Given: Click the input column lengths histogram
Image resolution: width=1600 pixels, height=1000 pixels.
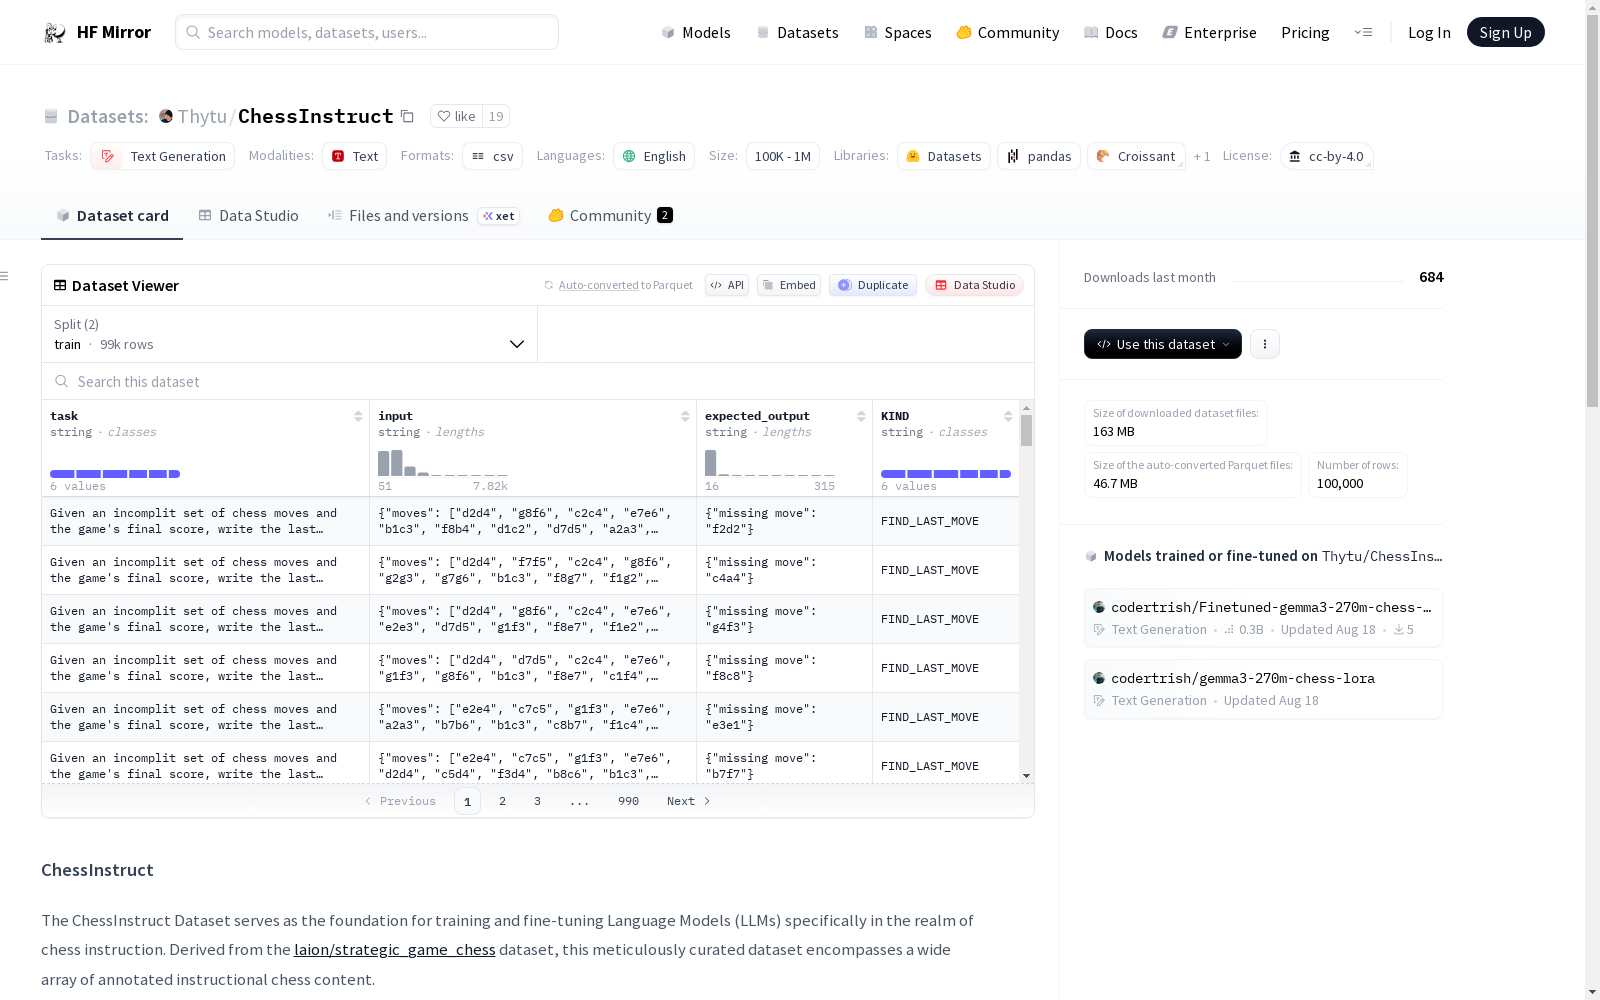Looking at the screenshot, I should (443, 463).
